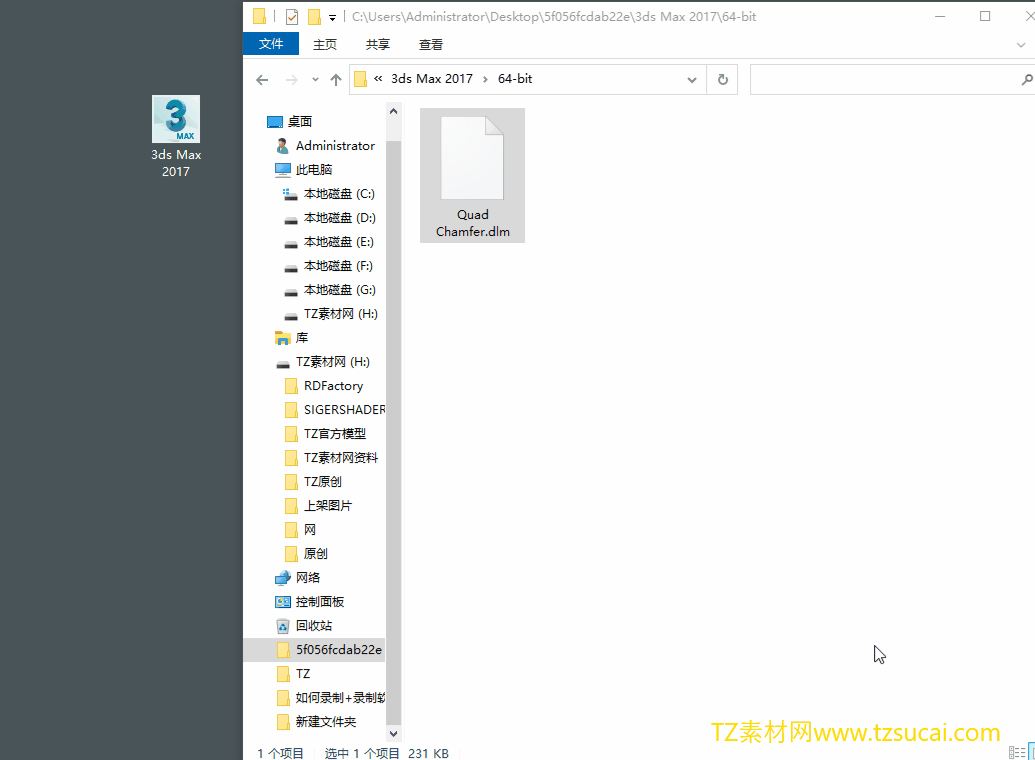1035x760 pixels.
Task: Expand the ribbon with the chevron
Action: [x=1021, y=45]
